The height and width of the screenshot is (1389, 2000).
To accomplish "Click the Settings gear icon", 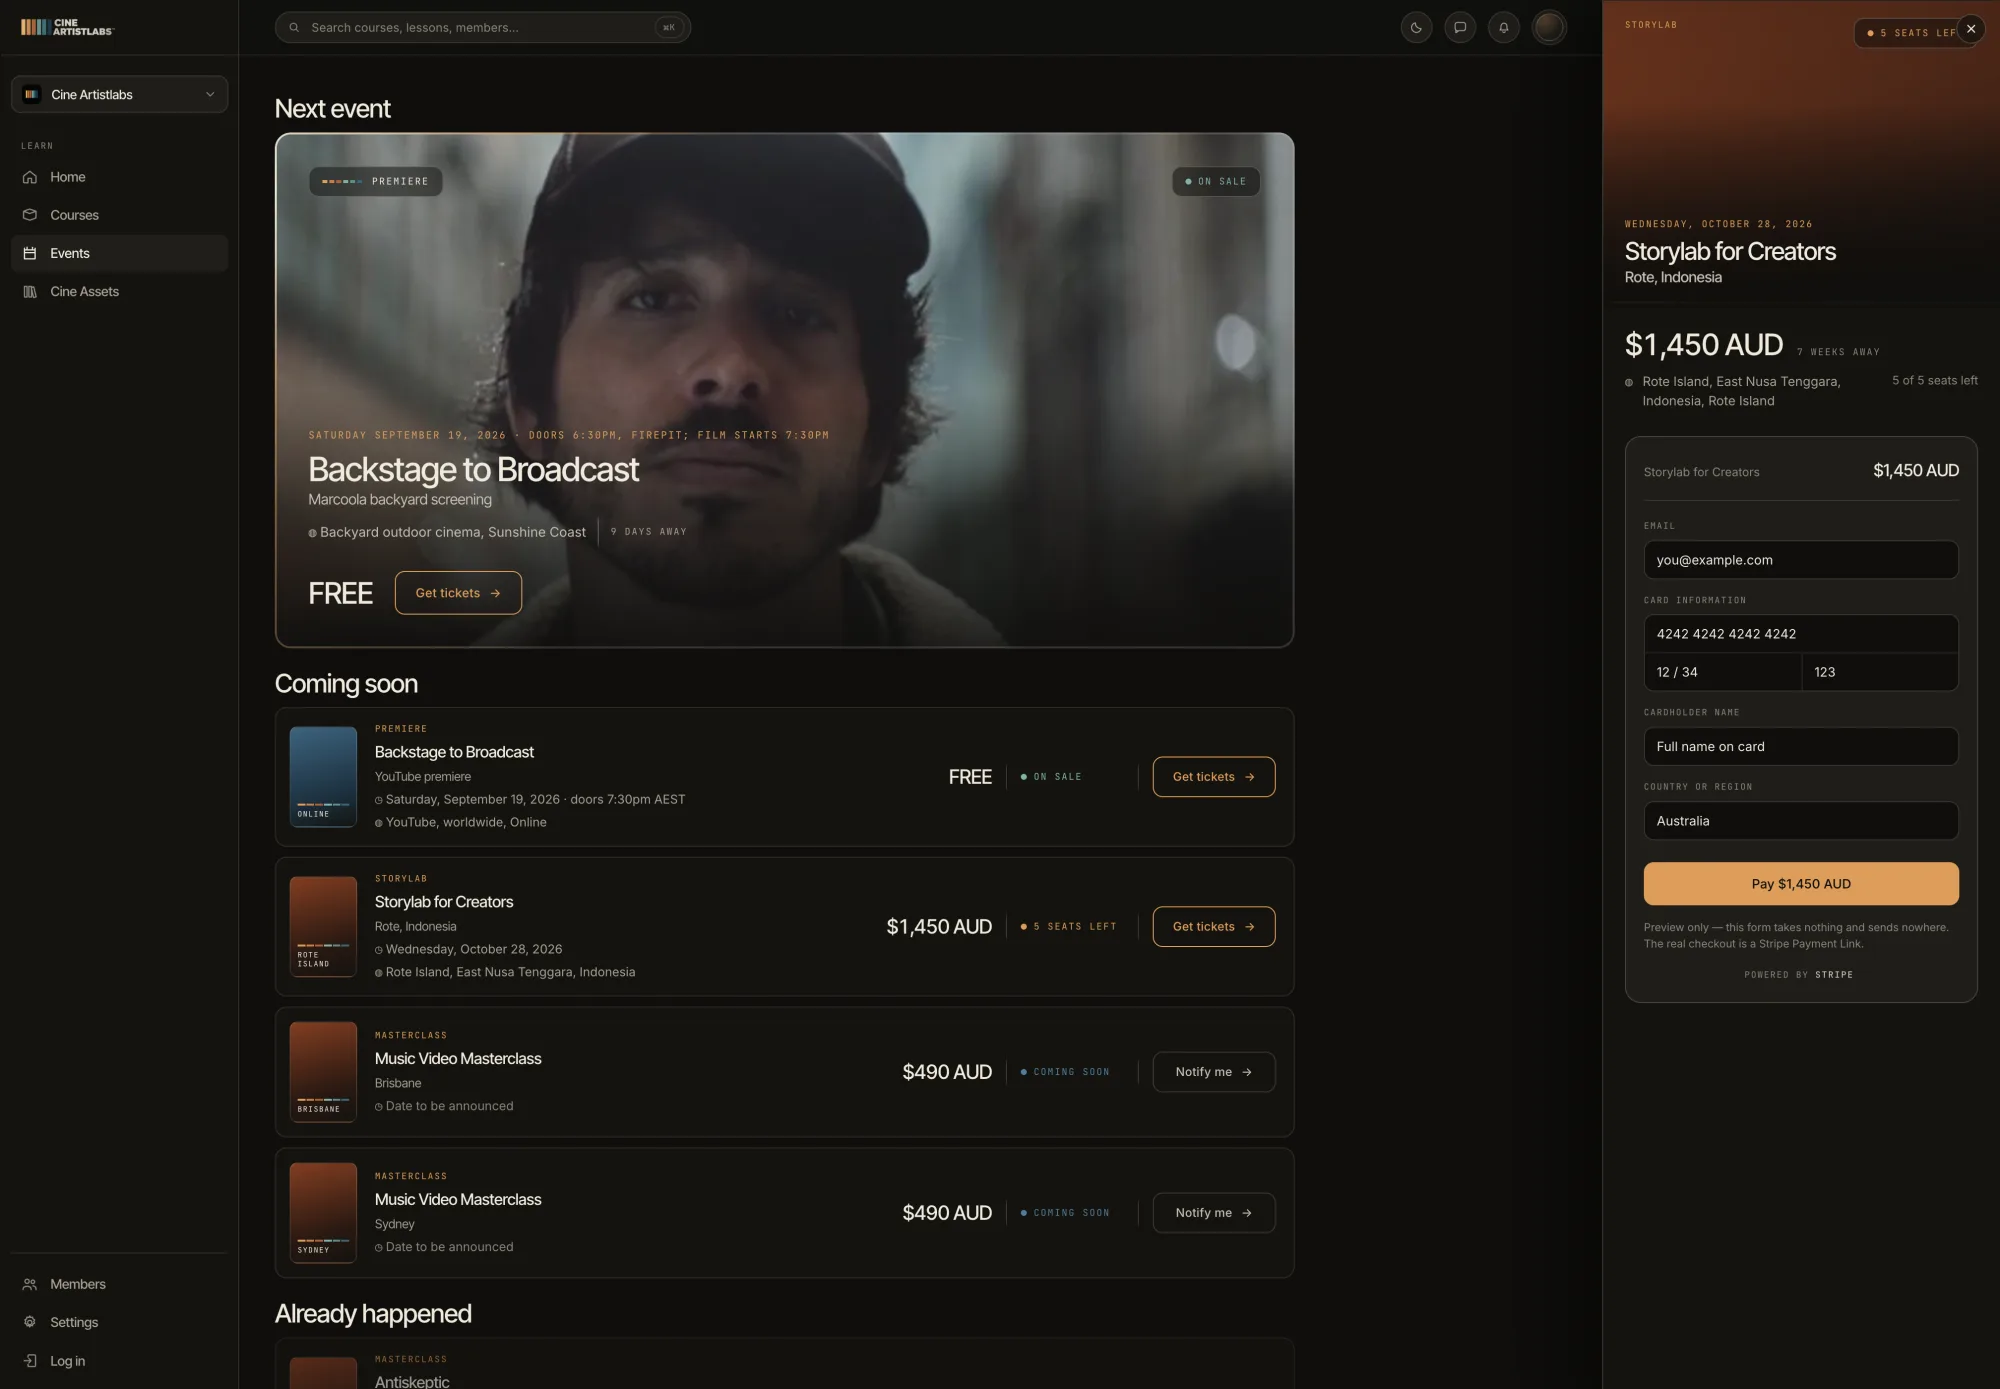I will click(30, 1322).
